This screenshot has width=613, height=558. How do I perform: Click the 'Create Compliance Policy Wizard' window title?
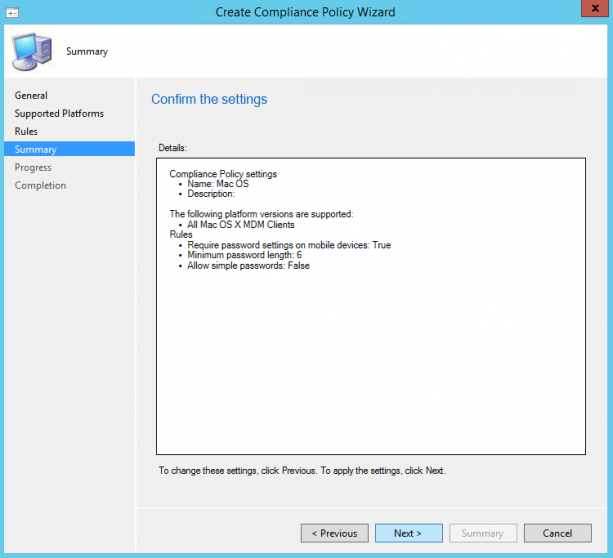click(x=305, y=12)
